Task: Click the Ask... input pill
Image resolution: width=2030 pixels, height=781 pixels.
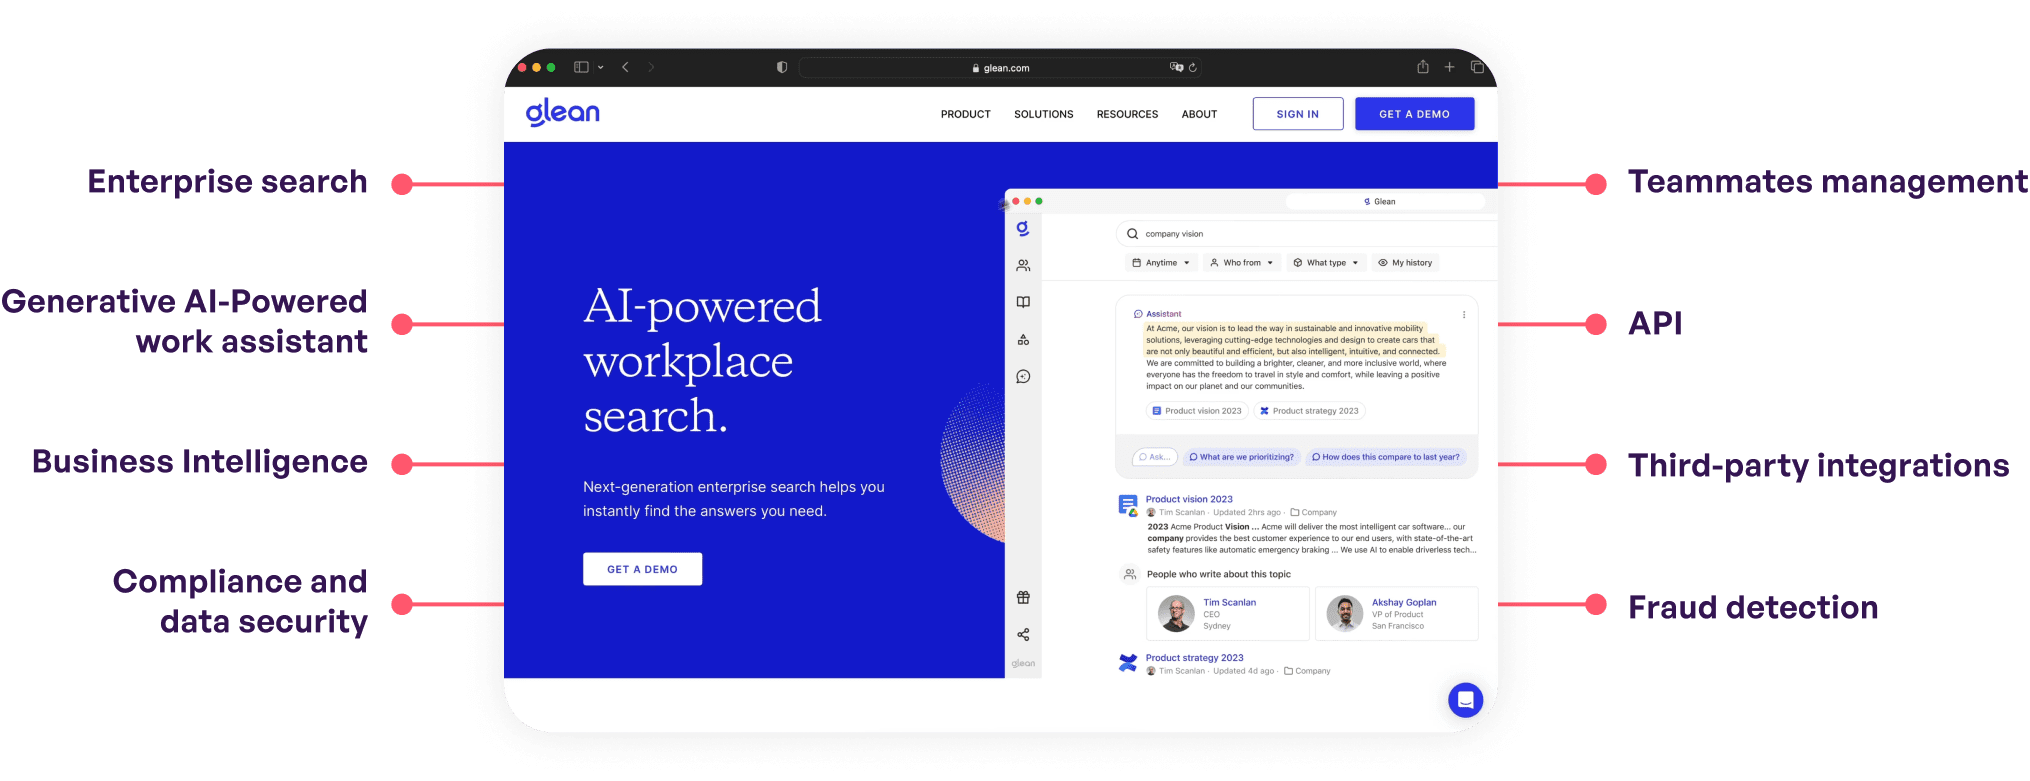Action: (x=1154, y=457)
